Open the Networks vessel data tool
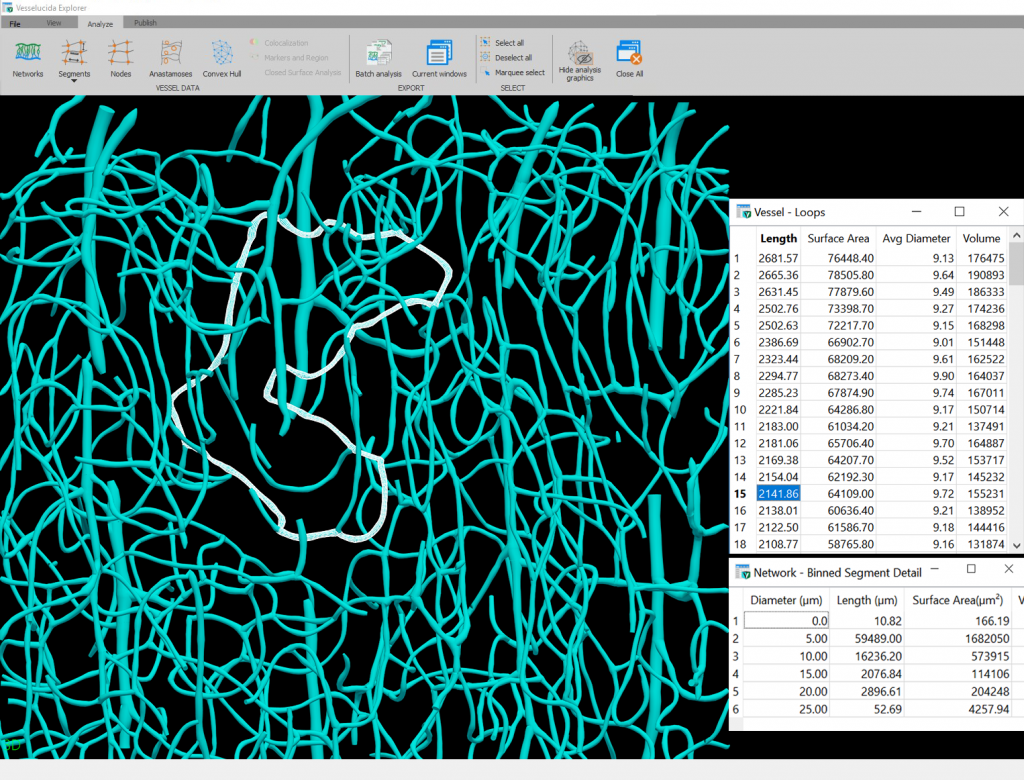The image size is (1024, 780). click(x=27, y=58)
